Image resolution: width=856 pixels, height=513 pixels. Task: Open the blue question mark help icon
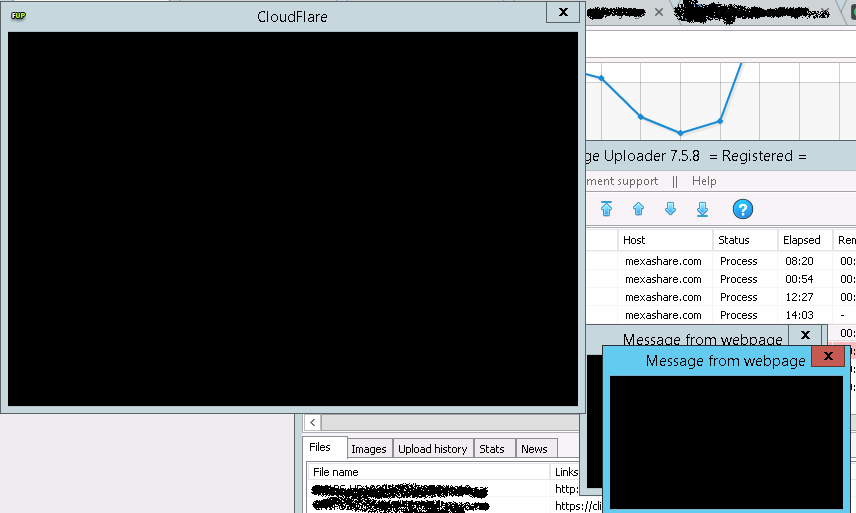pos(742,209)
